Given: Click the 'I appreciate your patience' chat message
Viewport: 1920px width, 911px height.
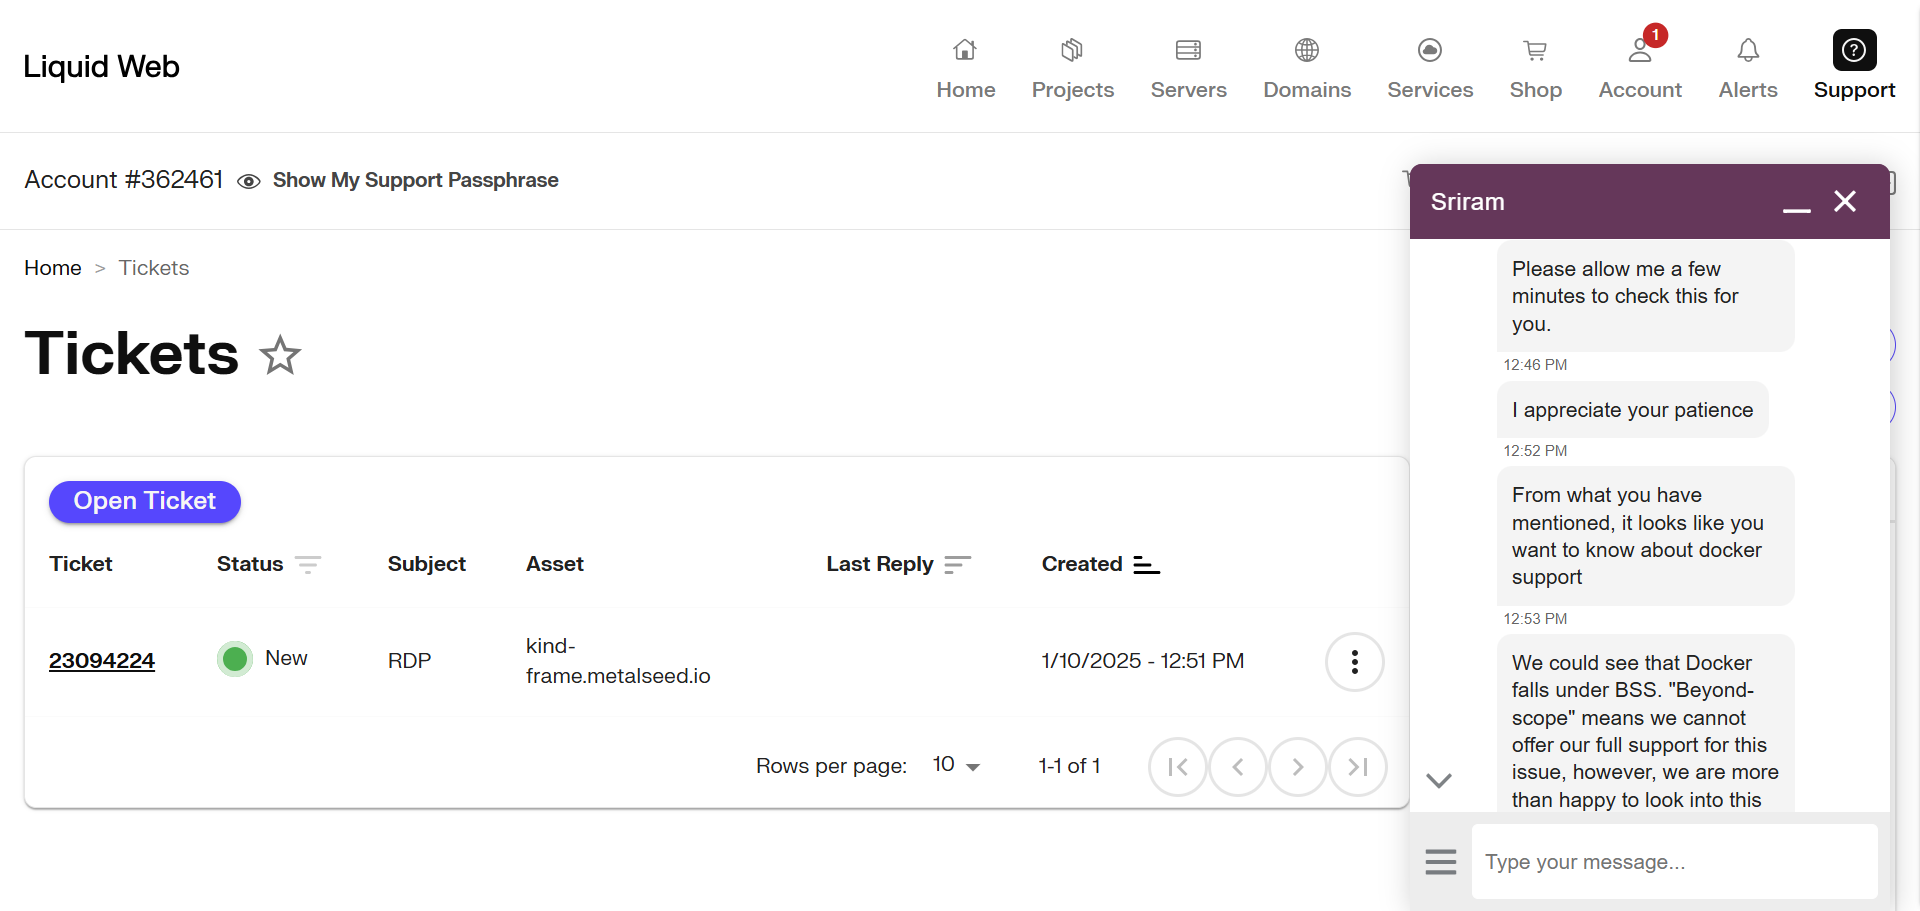Looking at the screenshot, I should tap(1633, 410).
